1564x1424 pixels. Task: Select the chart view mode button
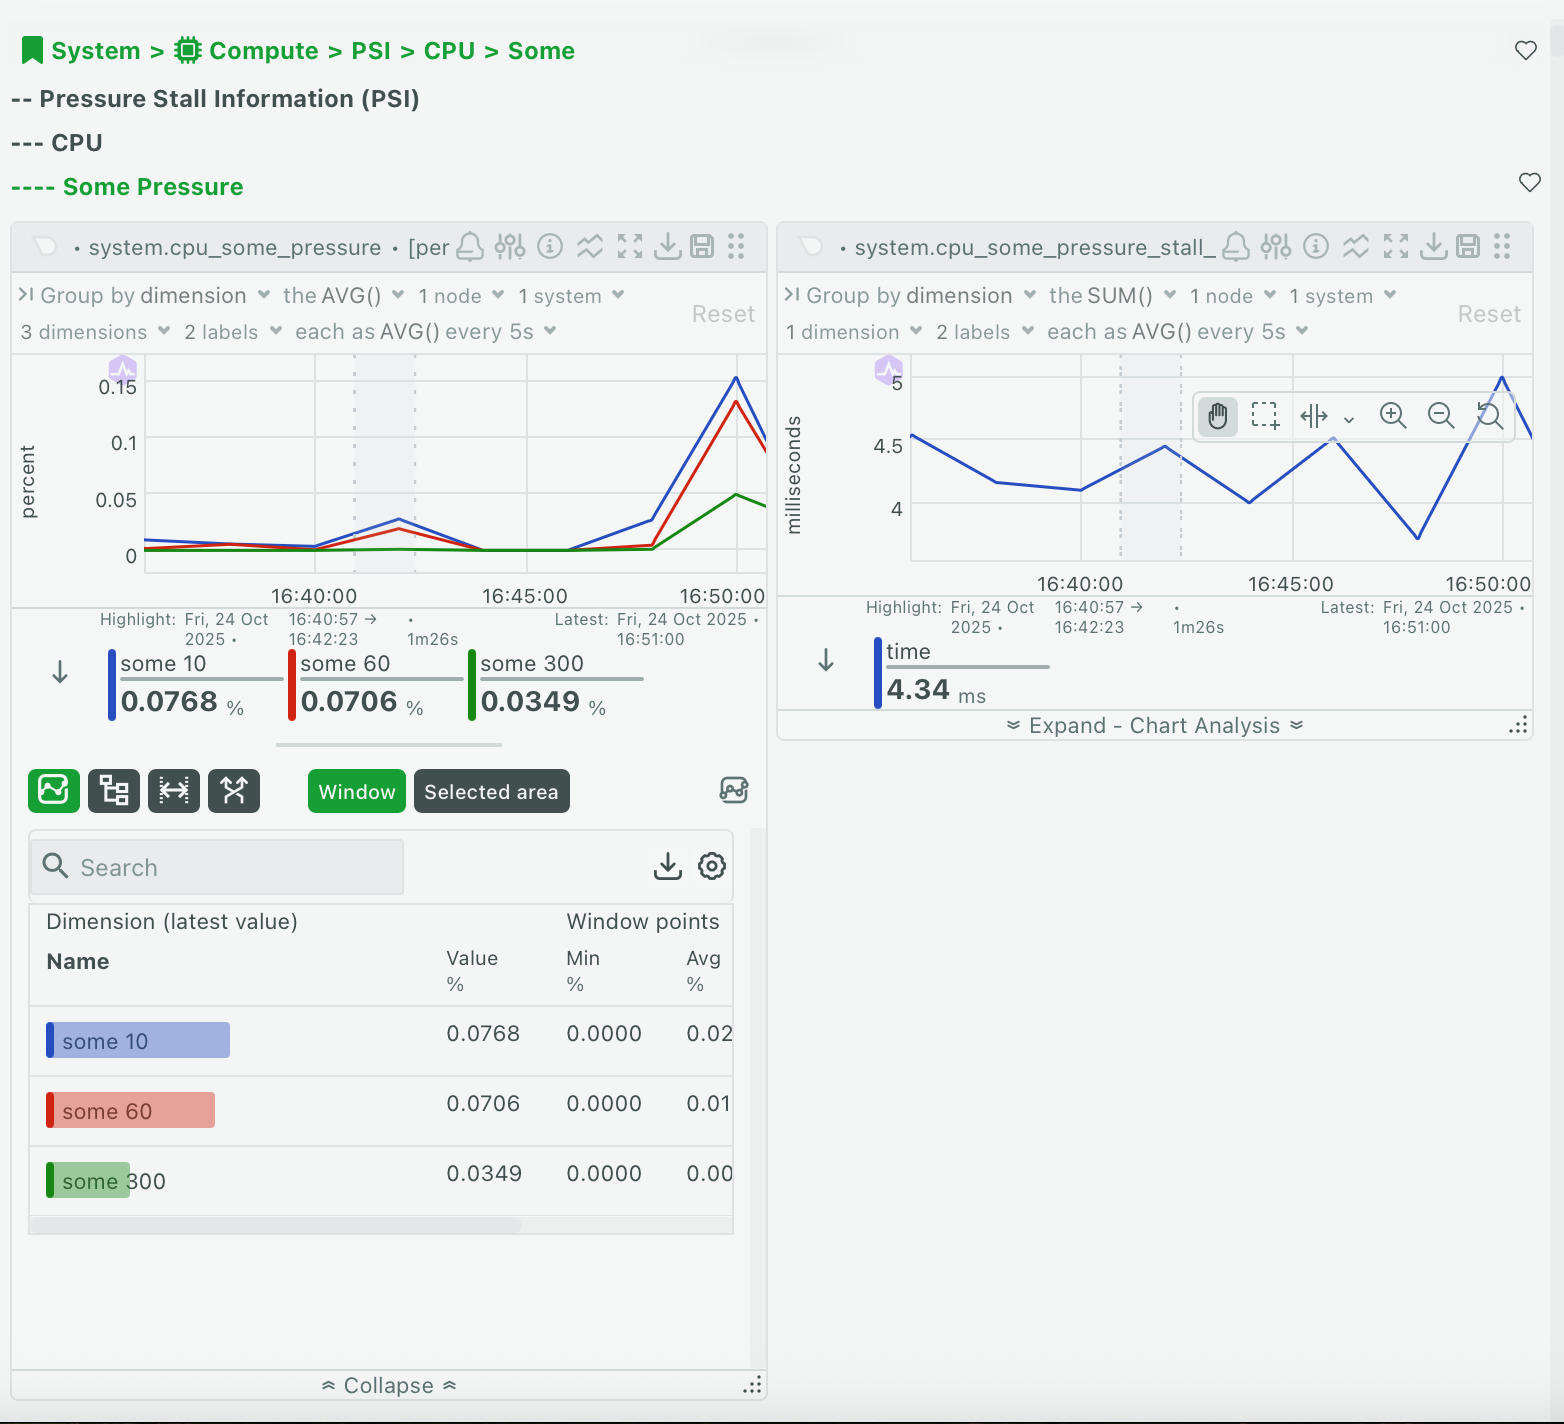(54, 791)
